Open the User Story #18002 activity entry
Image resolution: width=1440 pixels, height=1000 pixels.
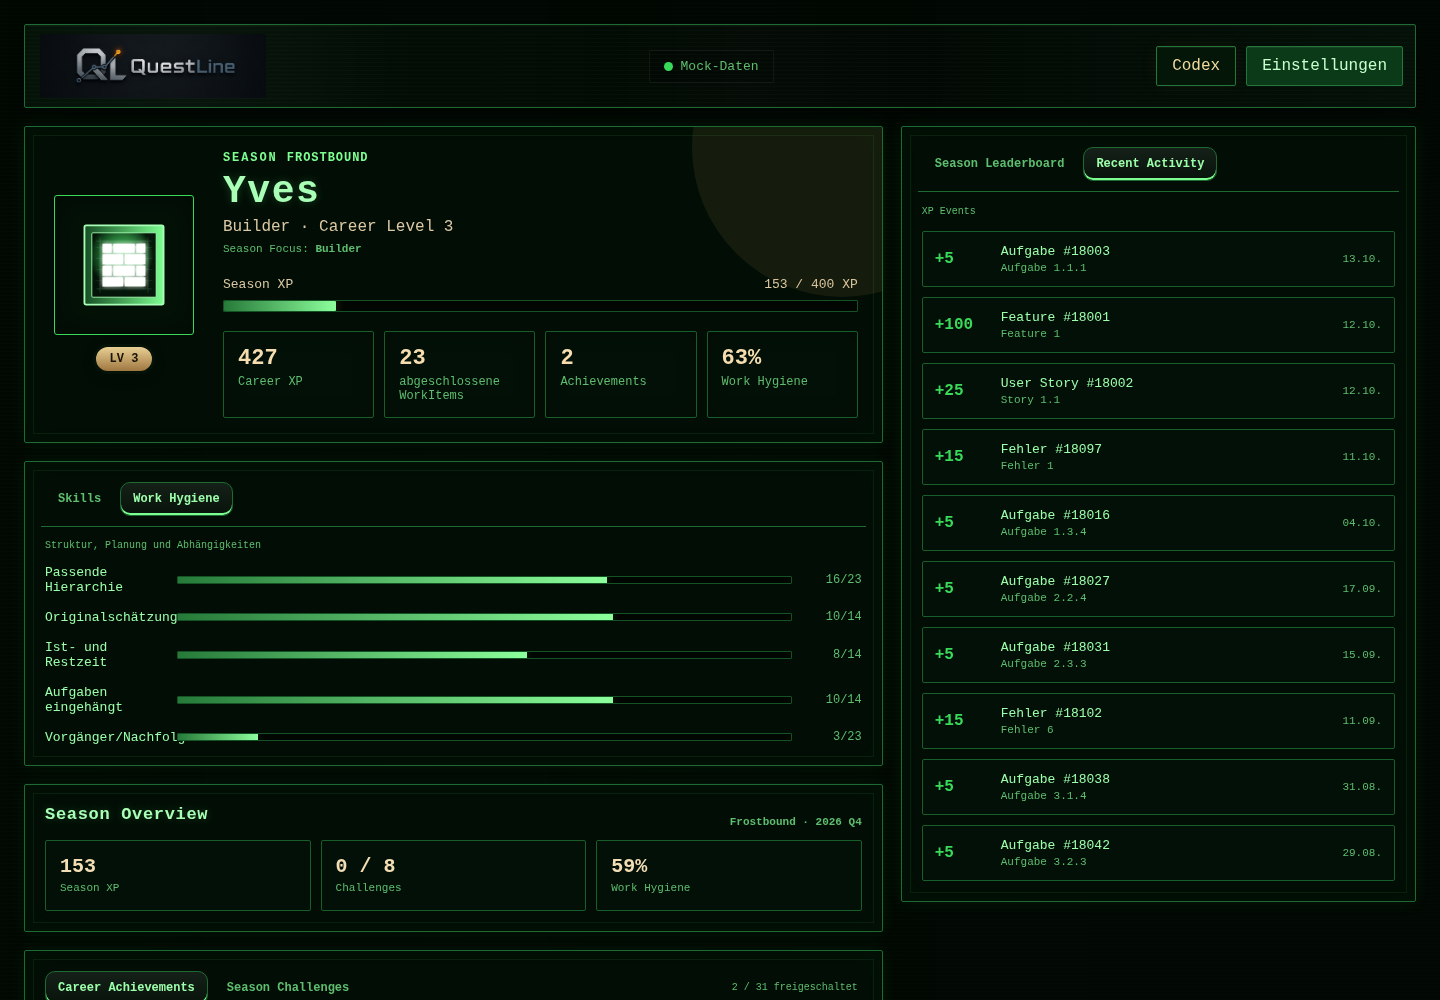(x=1158, y=391)
